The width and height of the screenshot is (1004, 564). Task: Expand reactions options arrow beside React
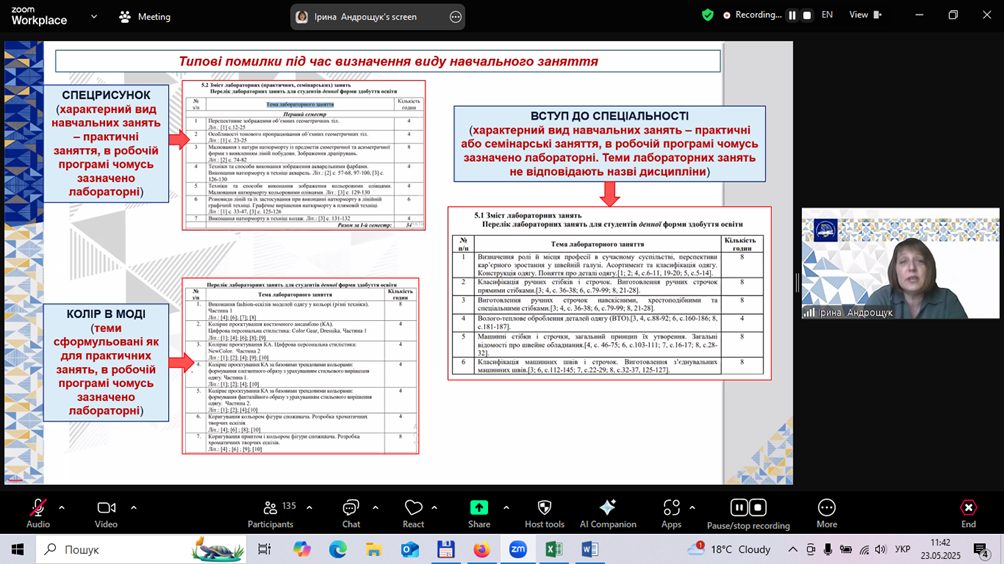434,508
